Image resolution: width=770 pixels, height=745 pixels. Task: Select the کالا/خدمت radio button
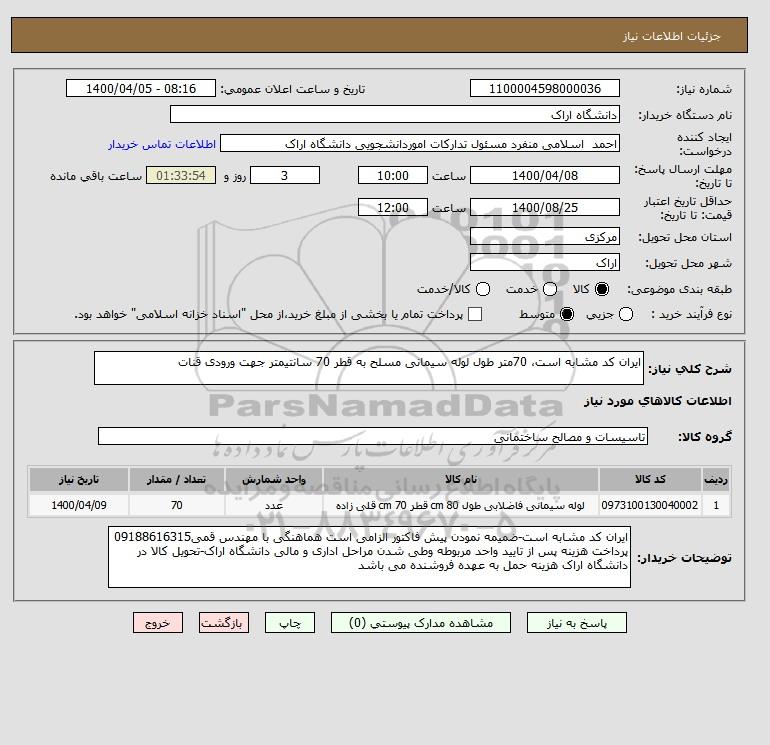(x=483, y=289)
